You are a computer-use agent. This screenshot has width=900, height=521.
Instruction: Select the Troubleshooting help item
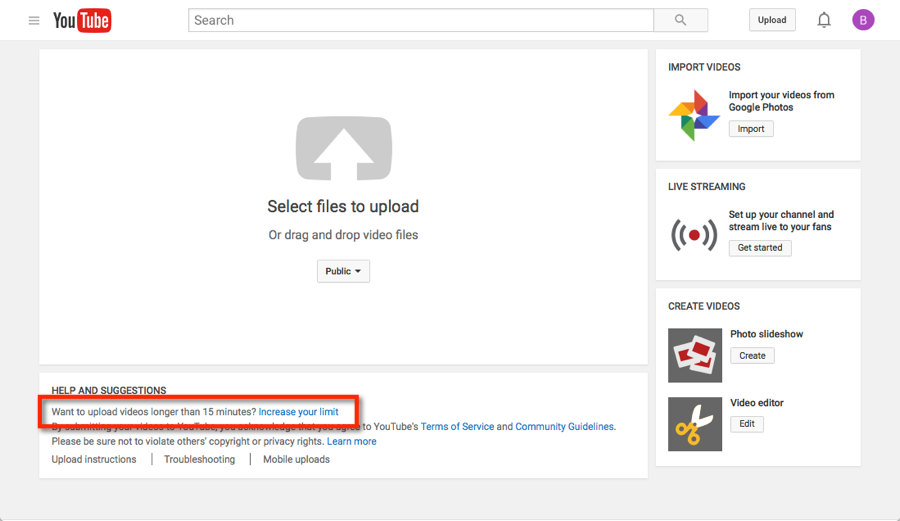pos(200,460)
